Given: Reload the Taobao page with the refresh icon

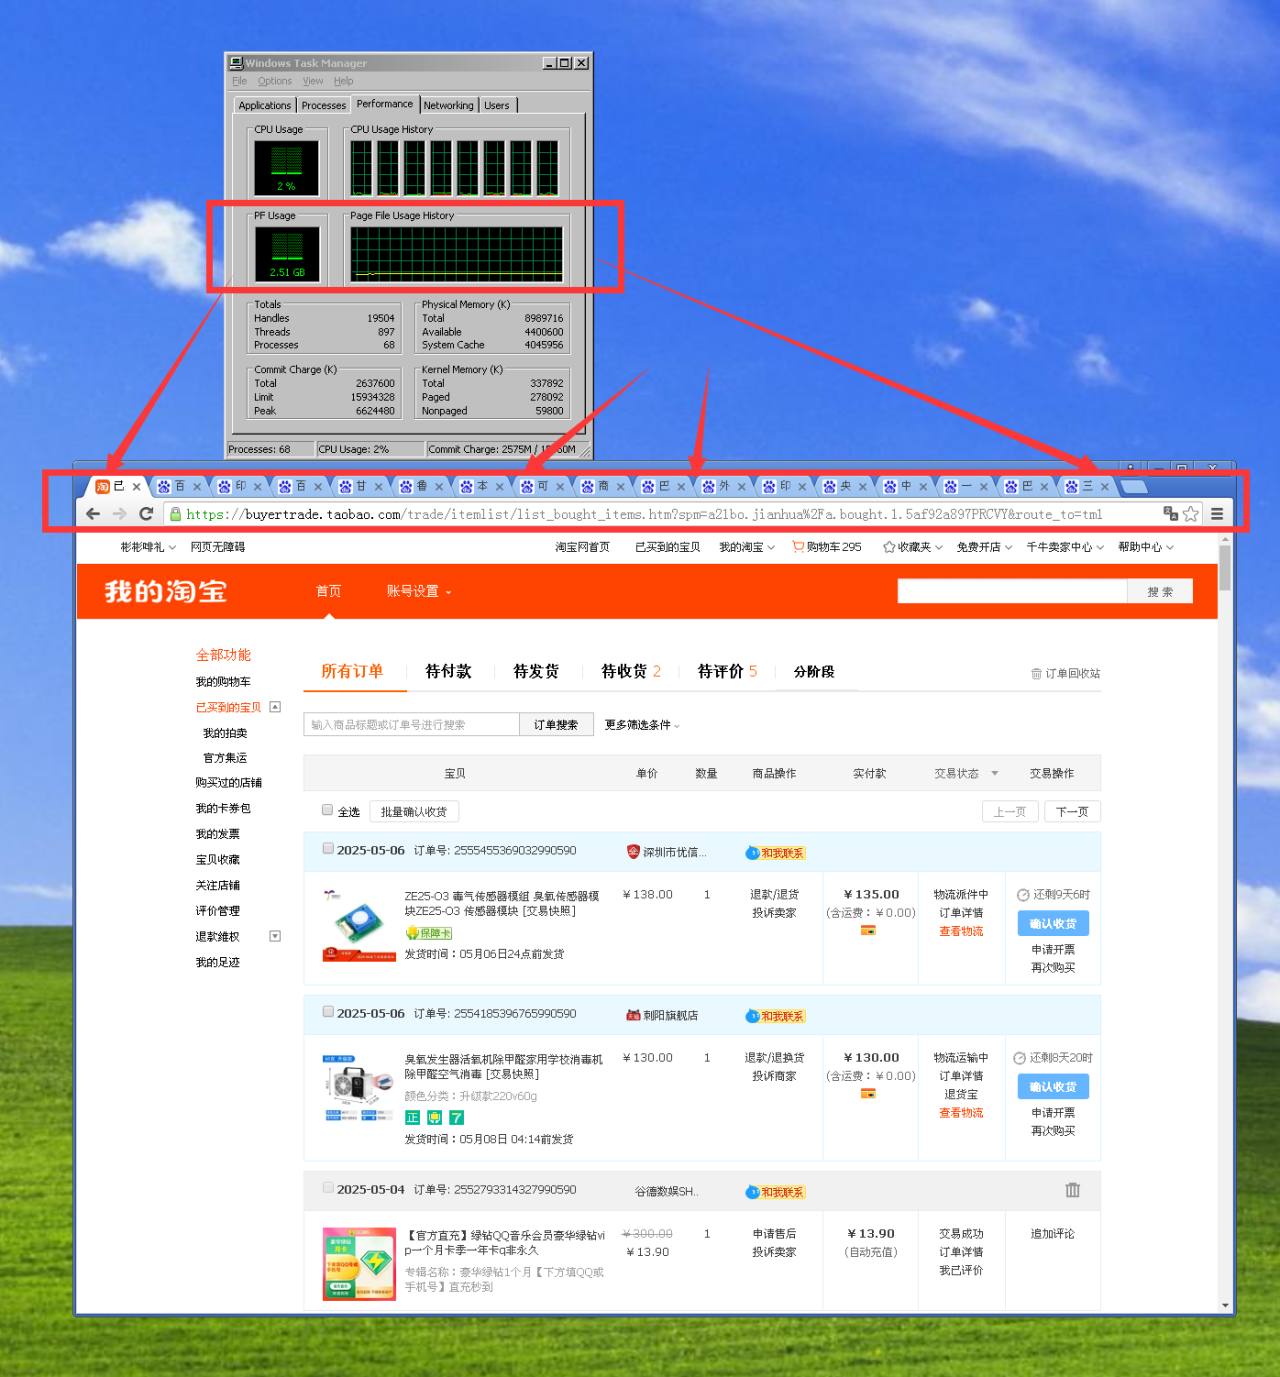Looking at the screenshot, I should (x=146, y=514).
